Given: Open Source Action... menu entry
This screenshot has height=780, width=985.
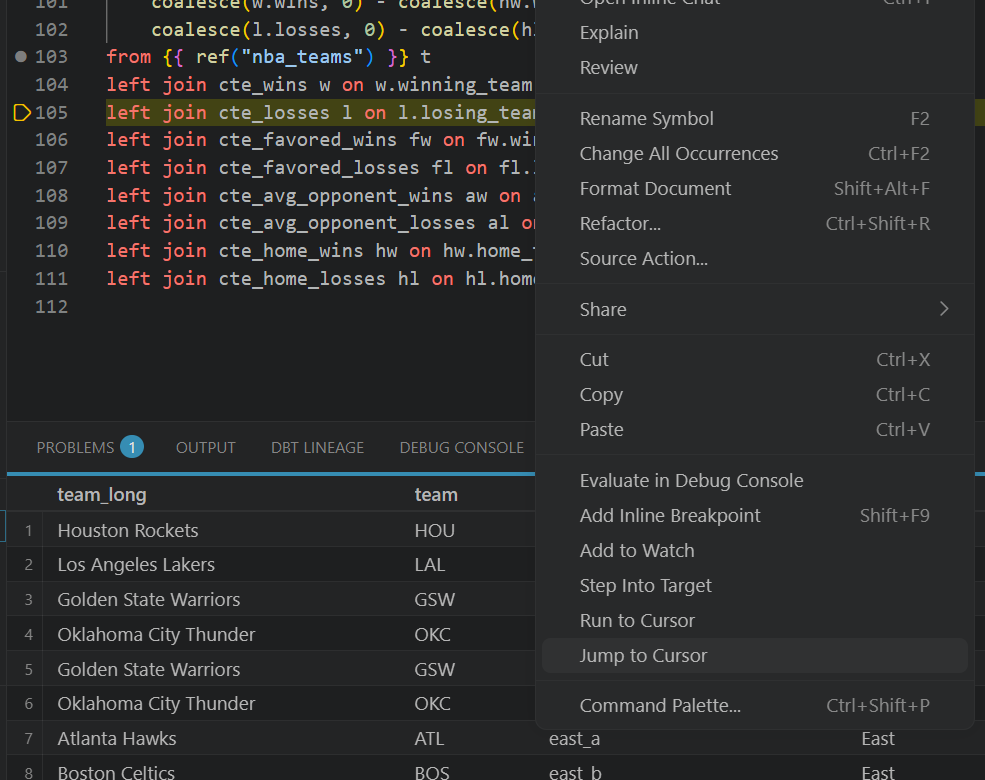Looking at the screenshot, I should click(x=754, y=259).
